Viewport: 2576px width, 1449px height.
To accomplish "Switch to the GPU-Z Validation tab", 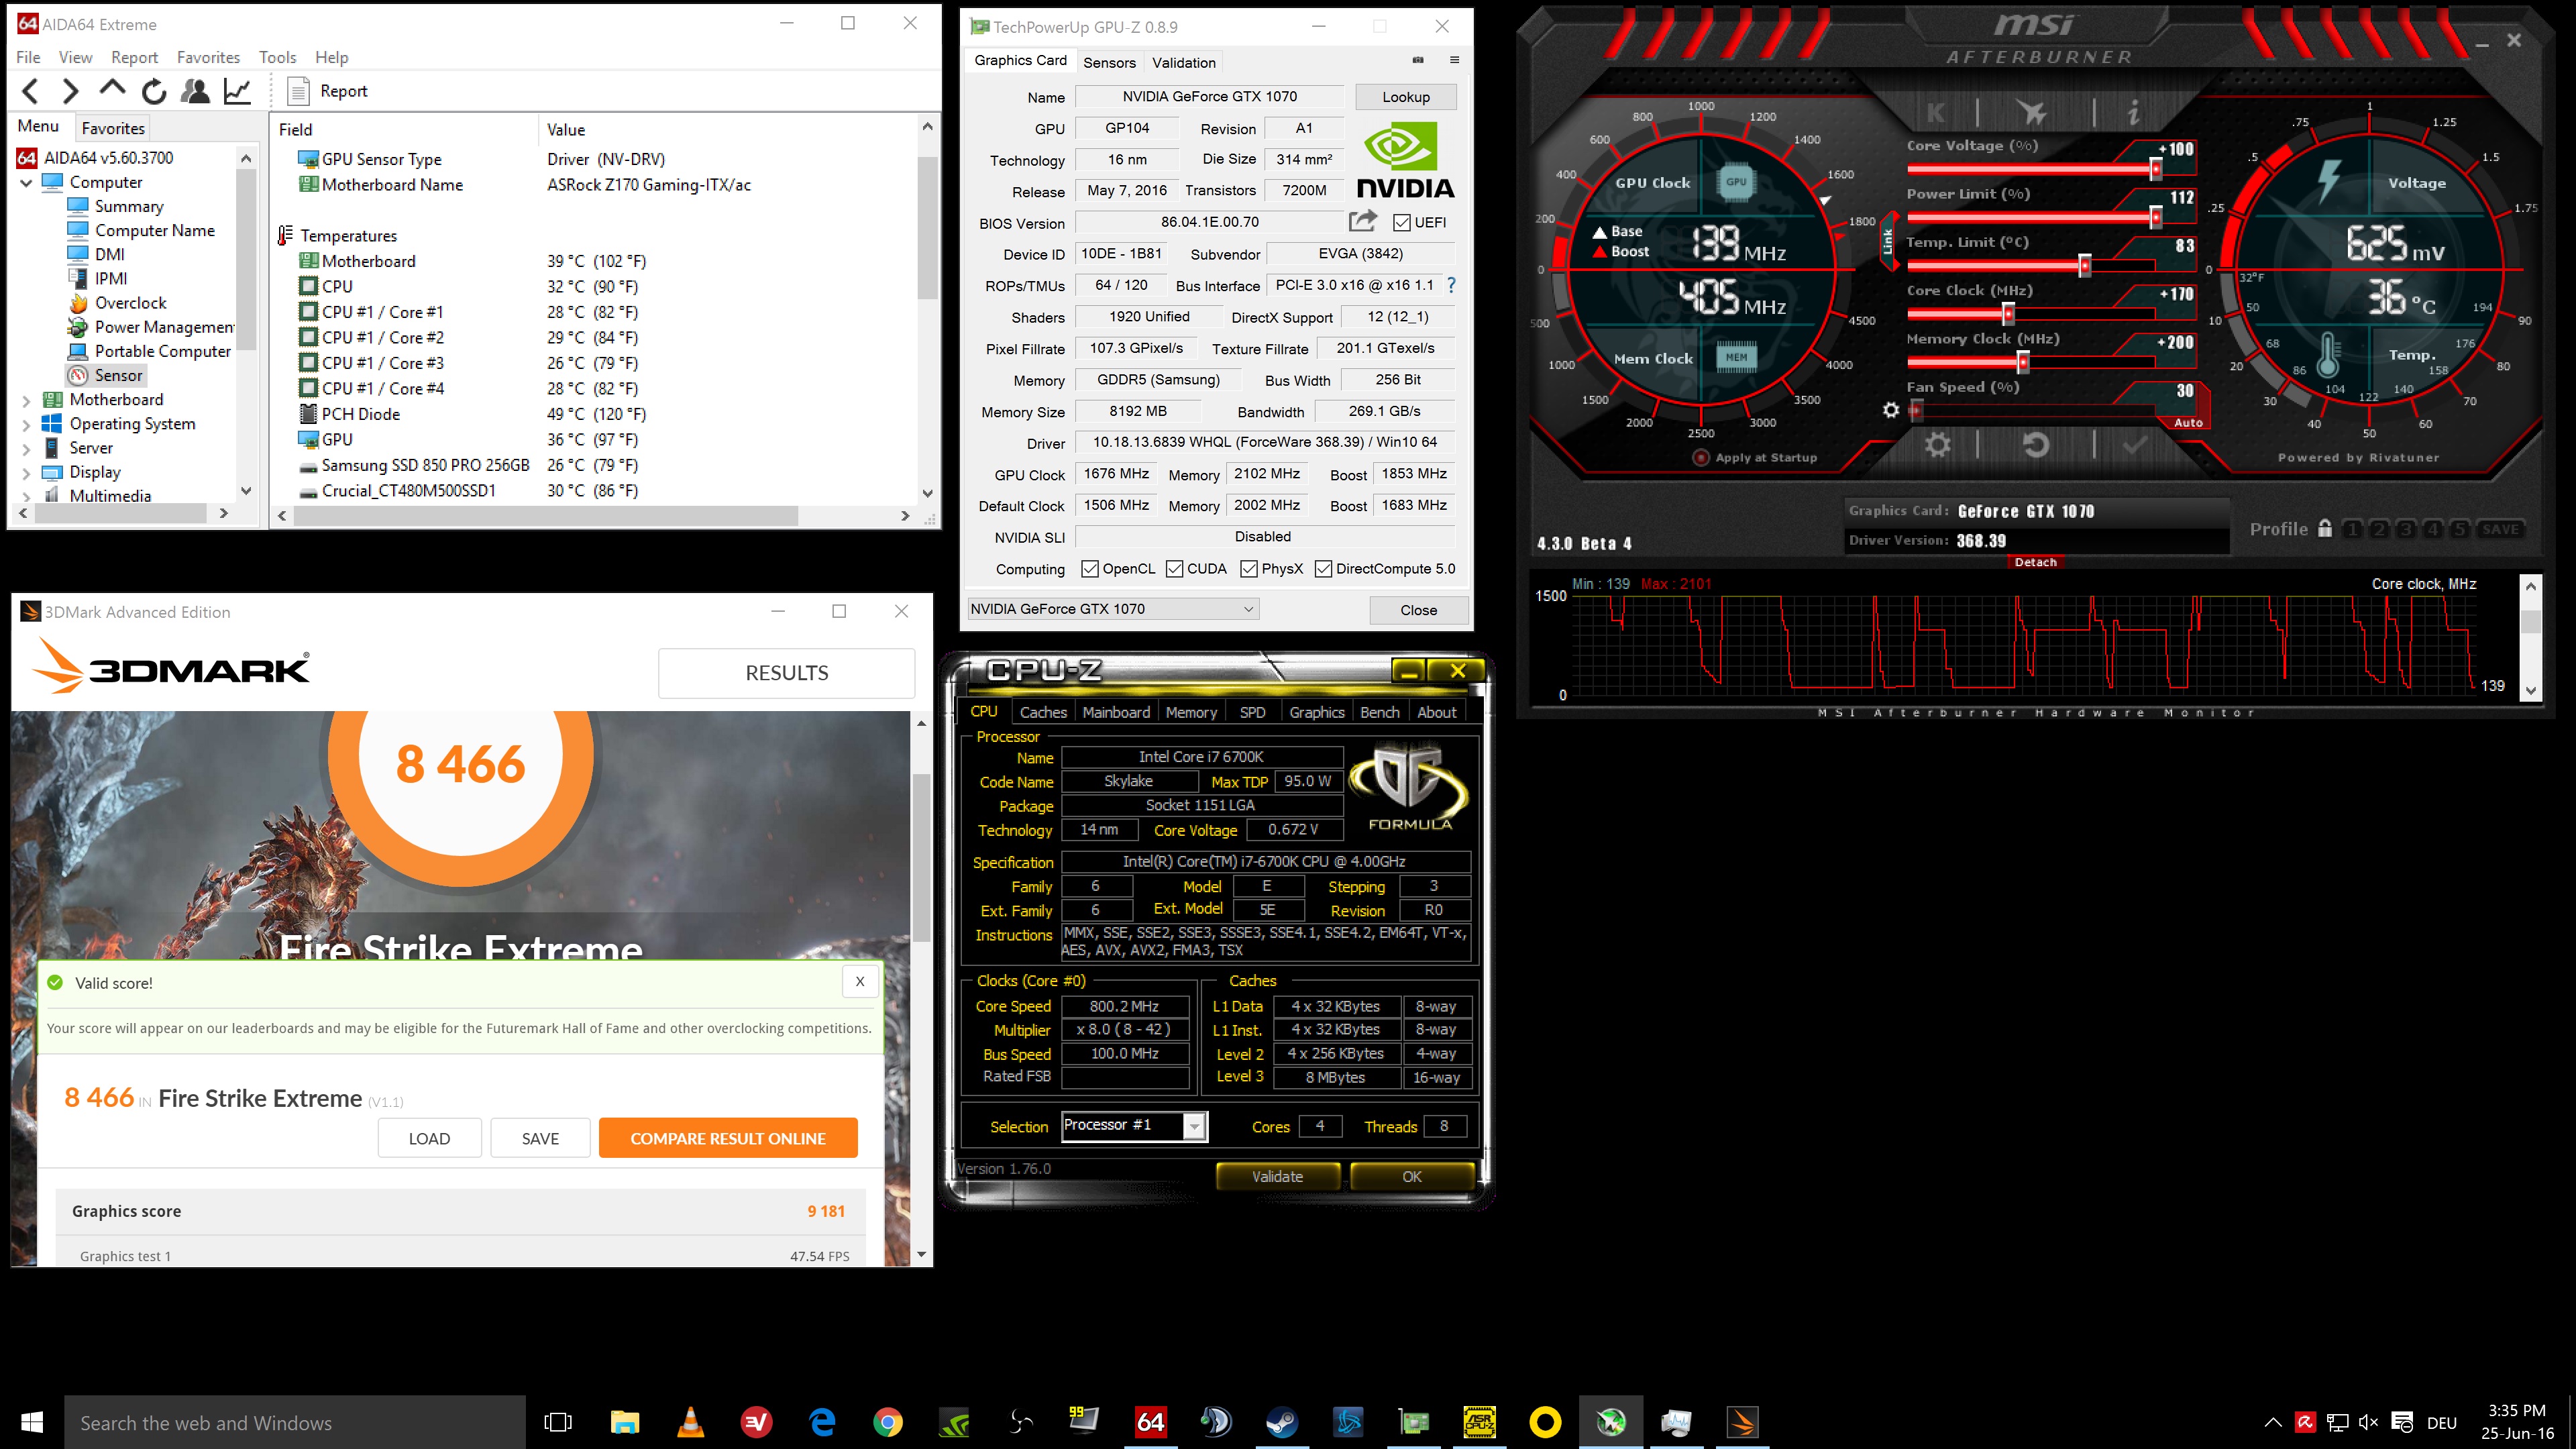I will click(x=1184, y=62).
